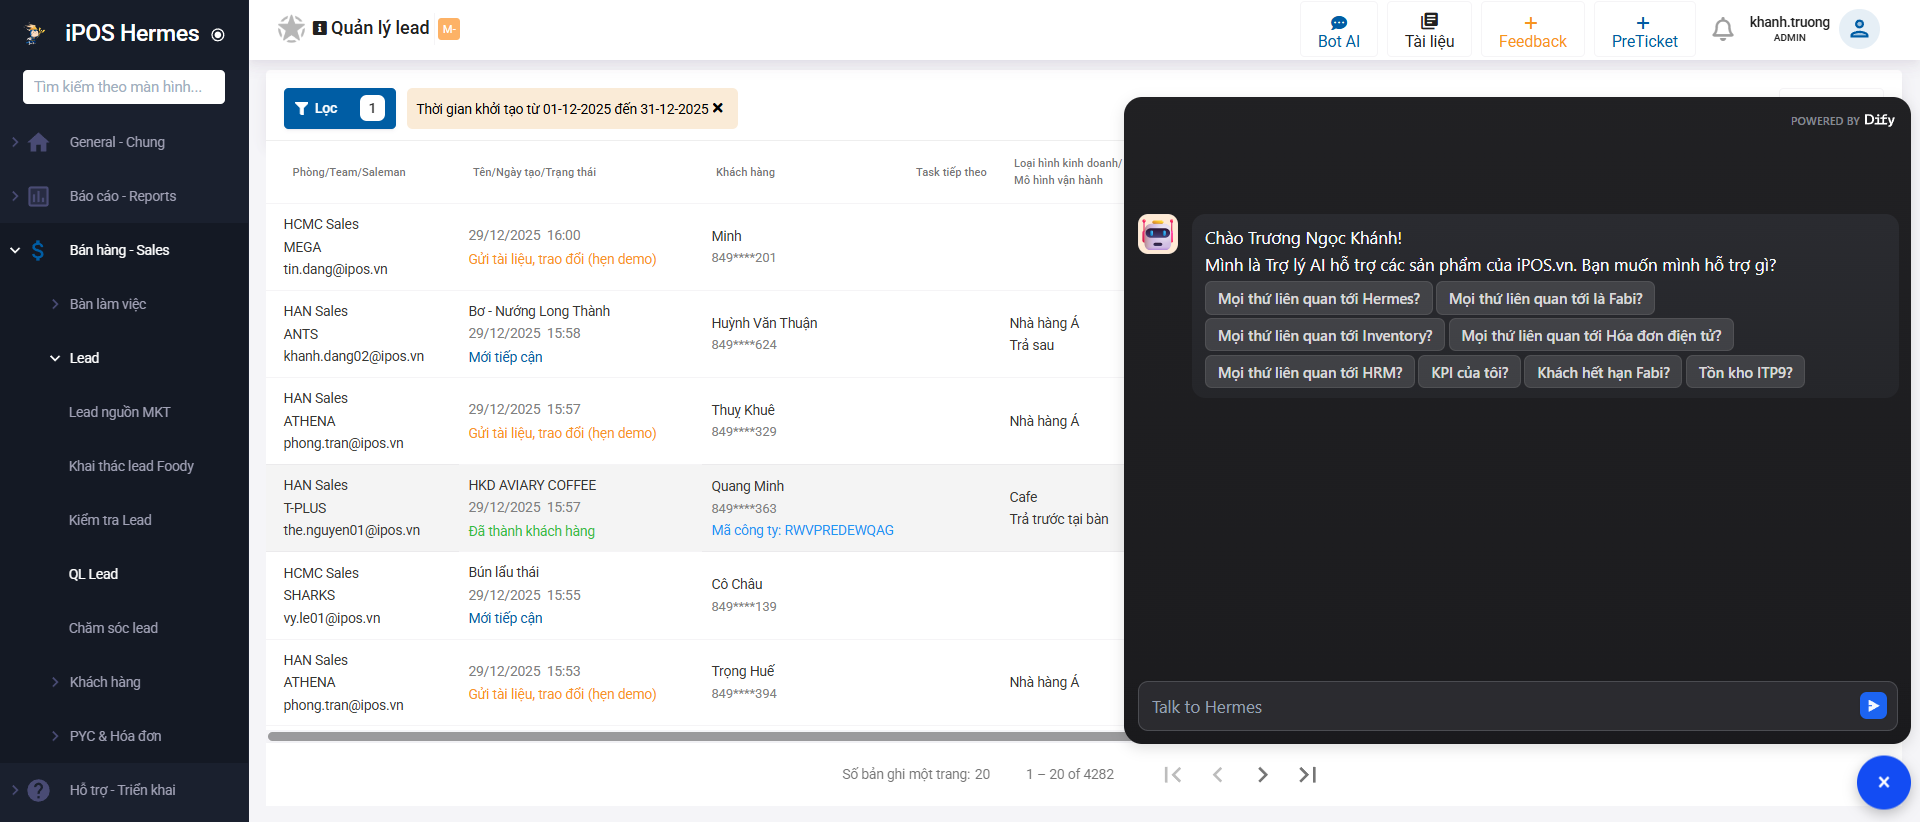Open Chăm sóc lead menu item
The height and width of the screenshot is (822, 1920).
pyautogui.click(x=113, y=628)
